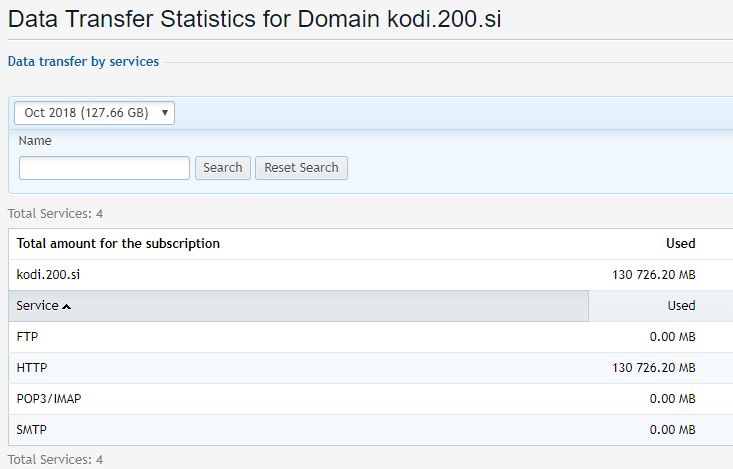The height and width of the screenshot is (469, 733).
Task: Open the Oct 2018 month dropdown
Action: point(95,113)
